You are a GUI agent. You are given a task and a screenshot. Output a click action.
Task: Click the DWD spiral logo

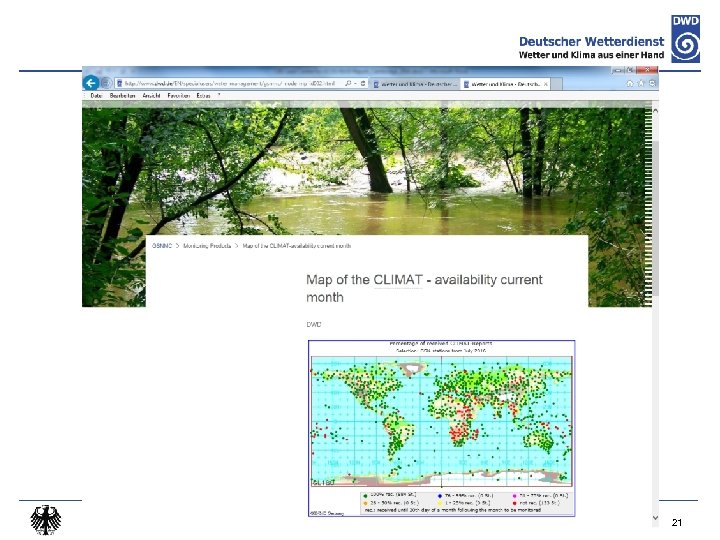686,39
